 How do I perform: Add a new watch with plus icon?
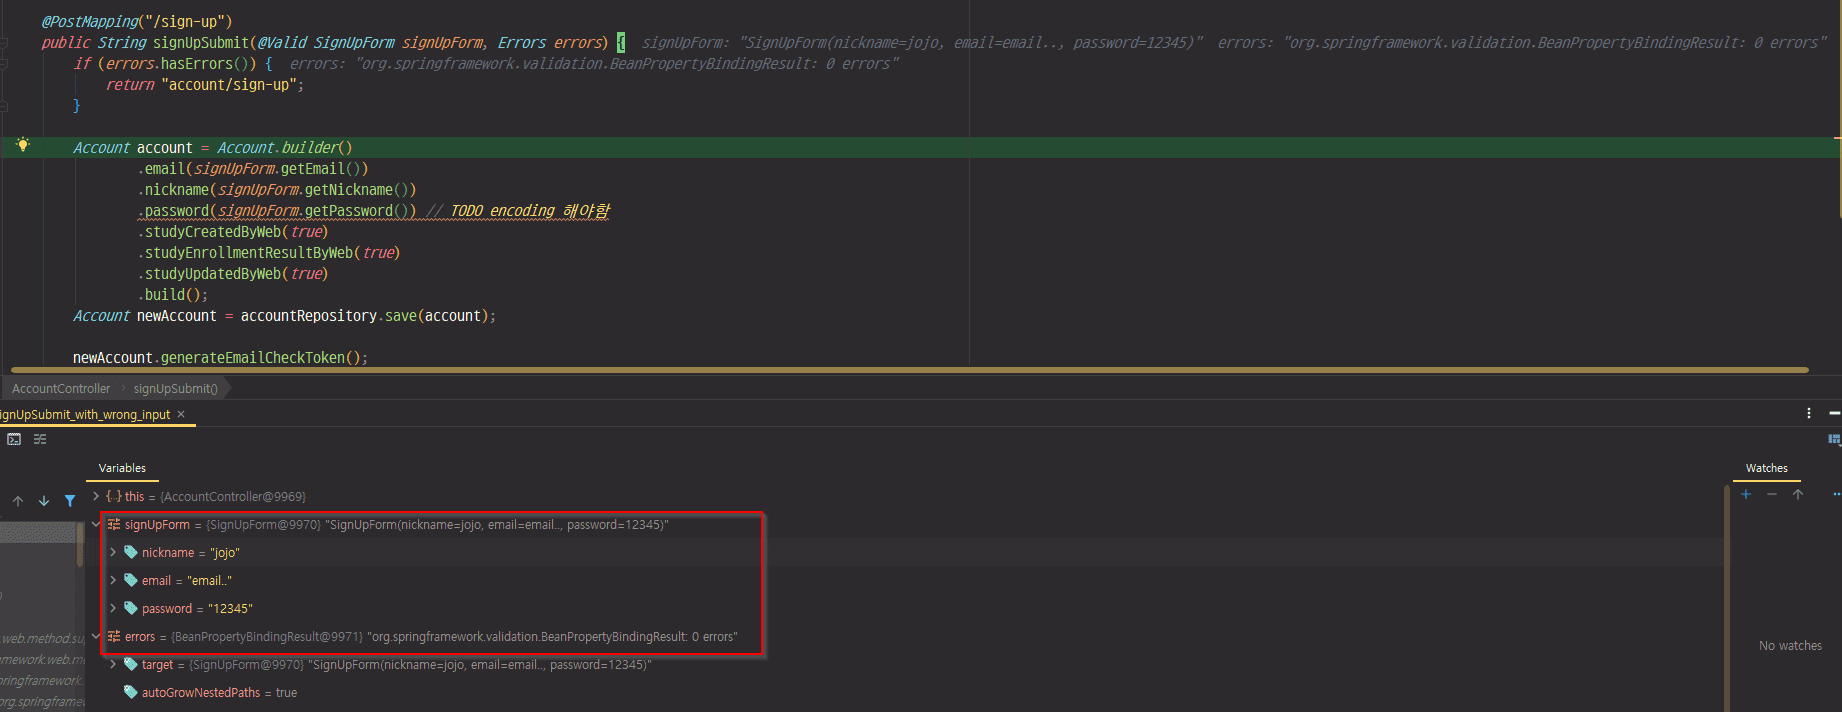[x=1746, y=494]
